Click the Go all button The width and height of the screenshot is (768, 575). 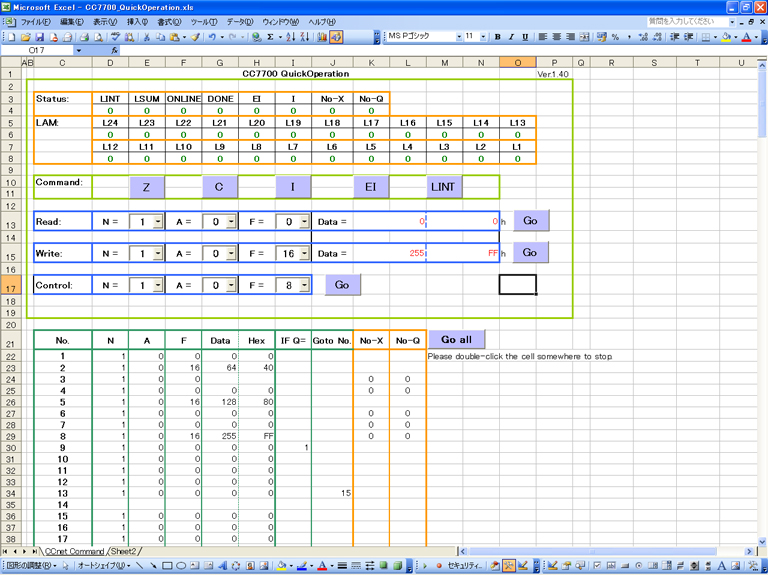(x=456, y=339)
